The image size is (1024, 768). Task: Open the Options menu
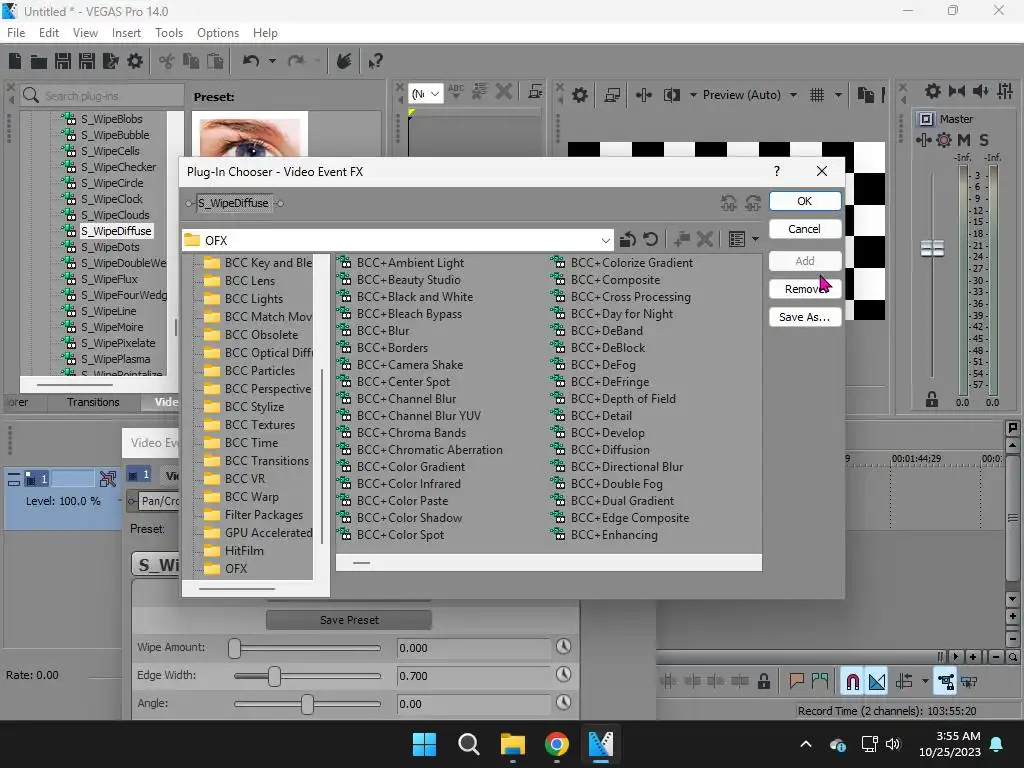point(217,33)
